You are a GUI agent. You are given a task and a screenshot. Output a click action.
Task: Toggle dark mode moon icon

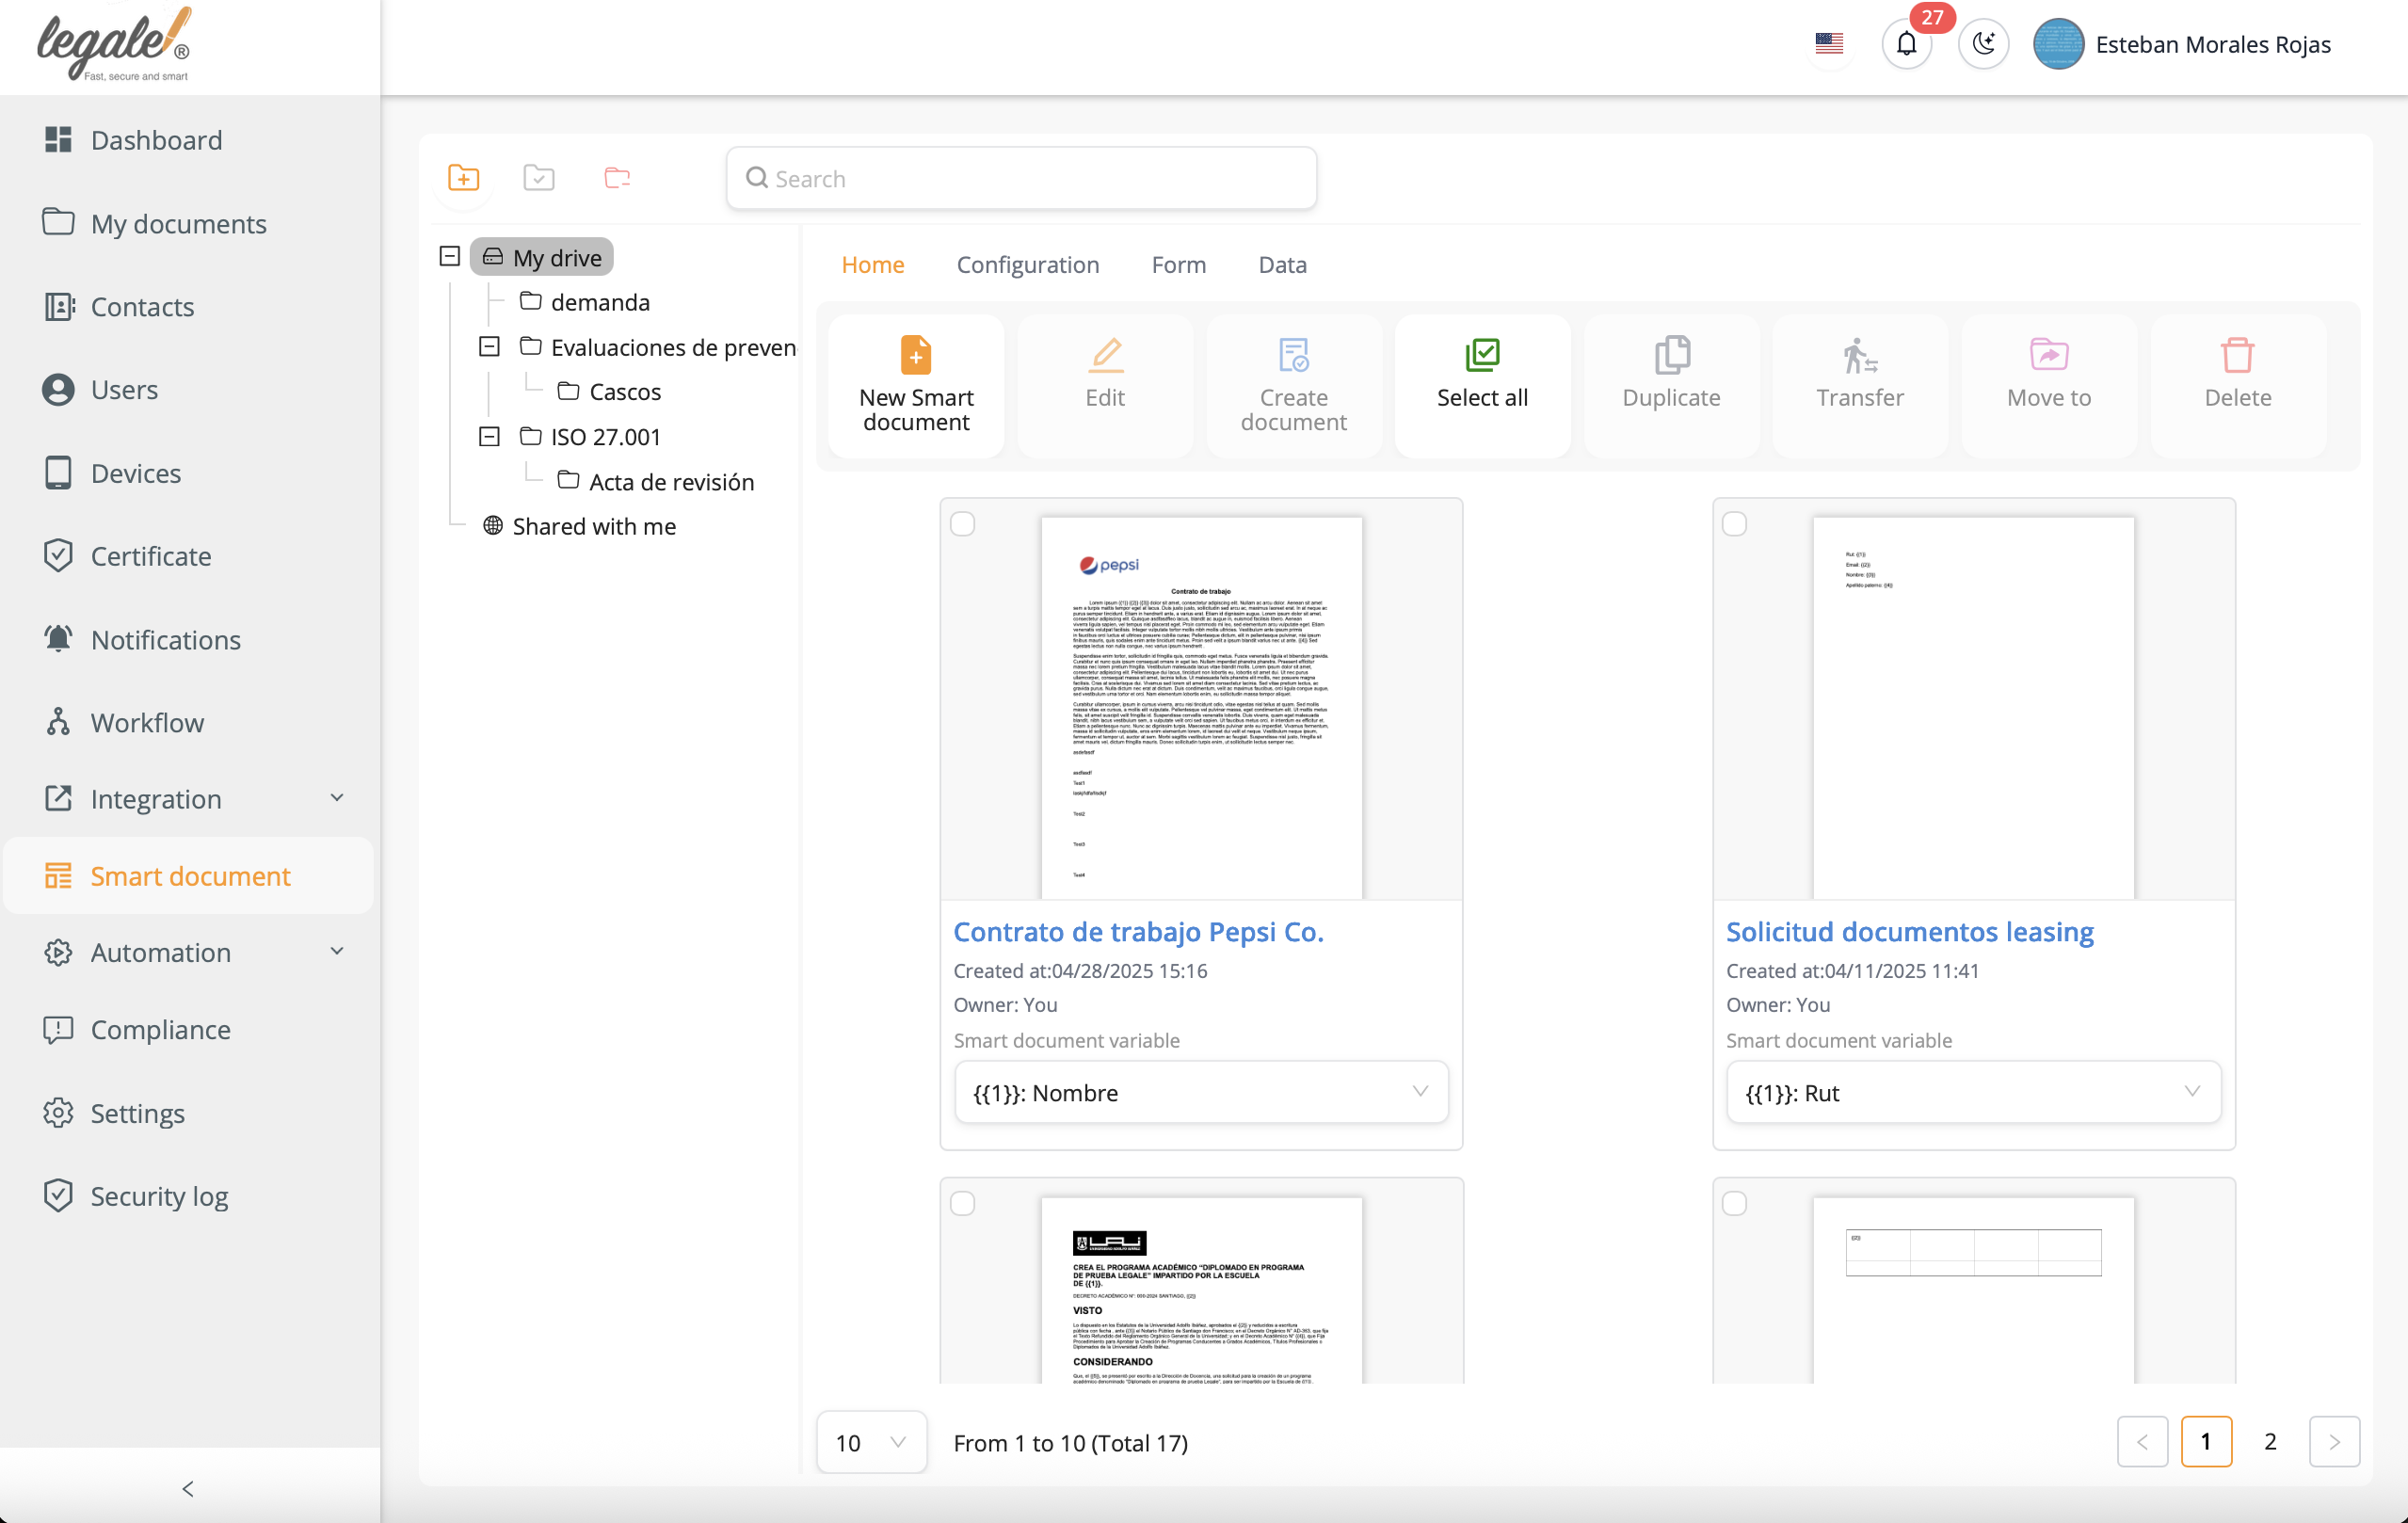click(1983, 44)
